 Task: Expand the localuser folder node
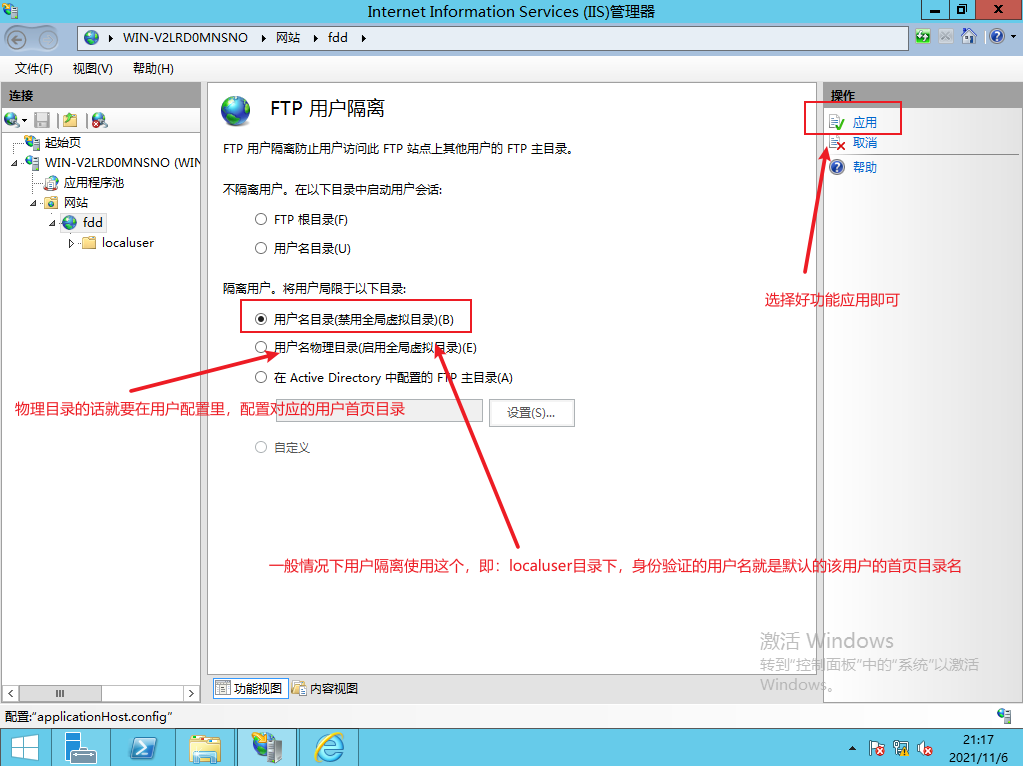(x=71, y=243)
